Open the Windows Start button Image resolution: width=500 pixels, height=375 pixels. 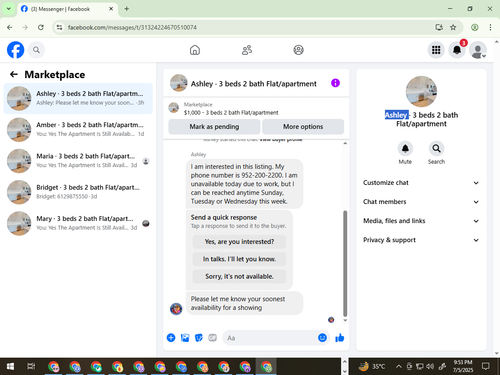[10, 367]
